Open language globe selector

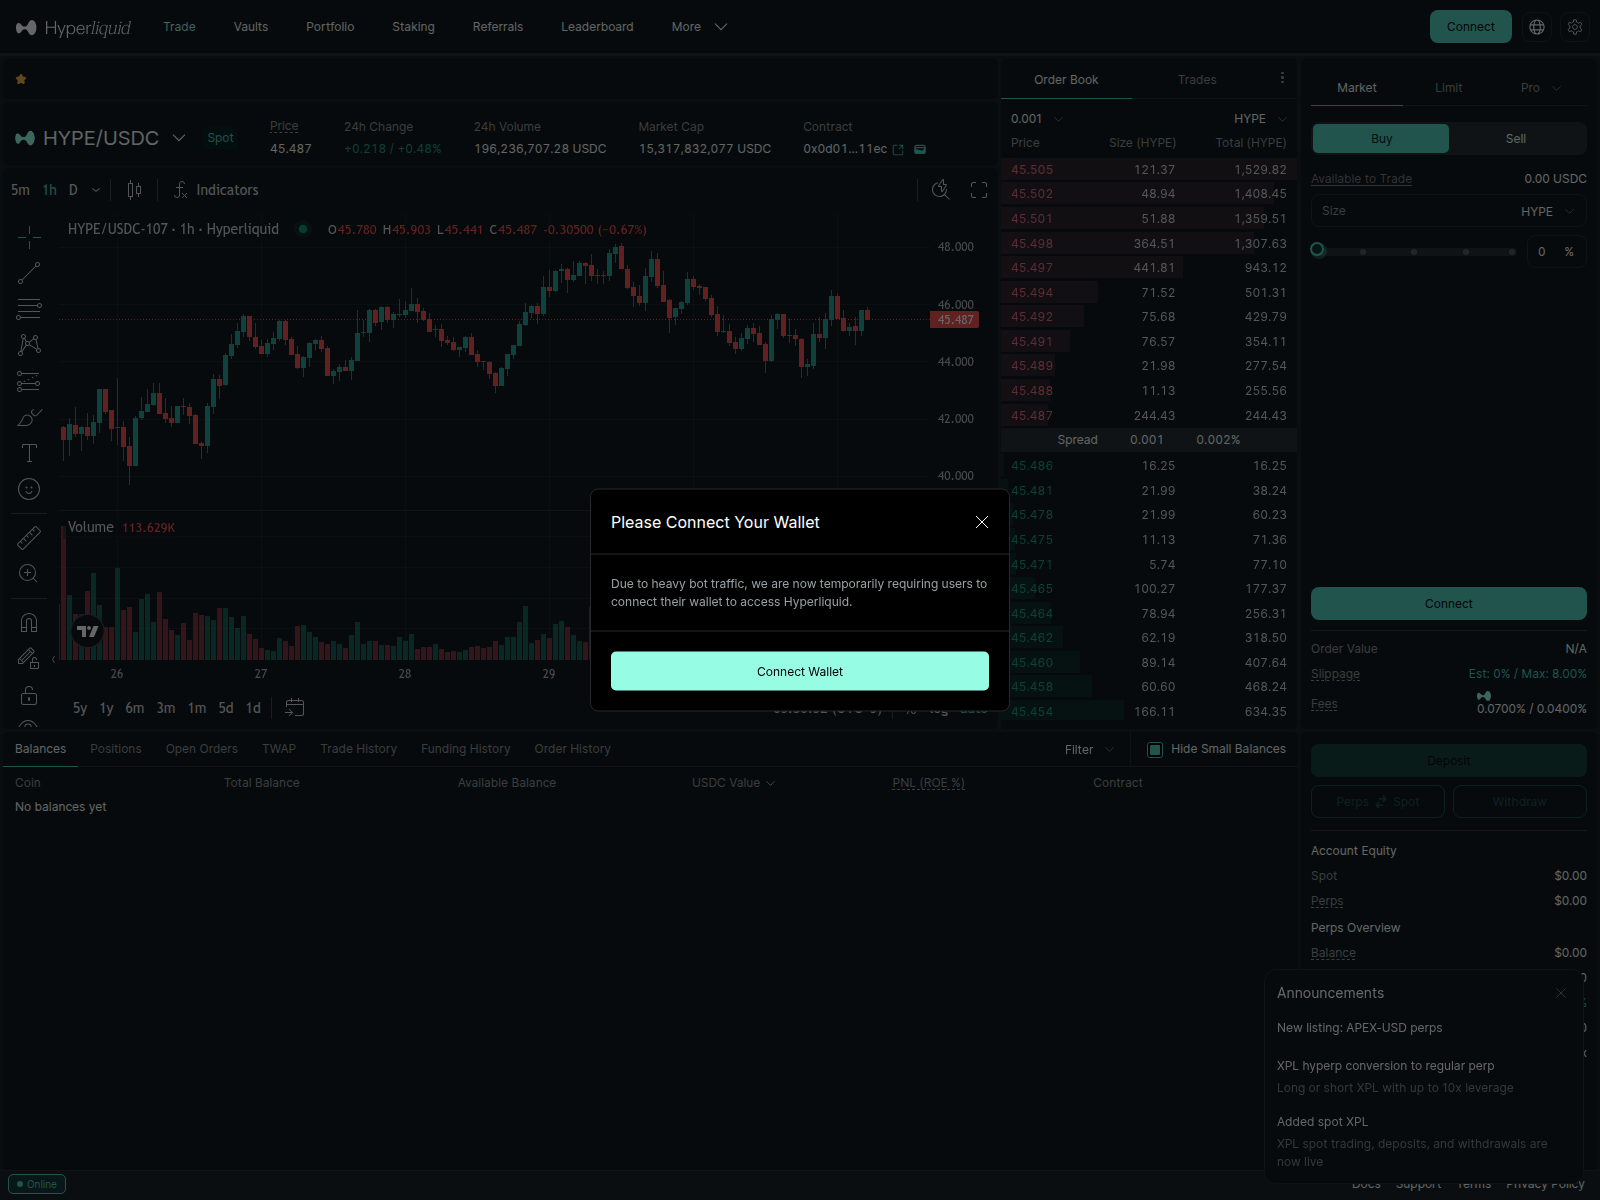1537,27
